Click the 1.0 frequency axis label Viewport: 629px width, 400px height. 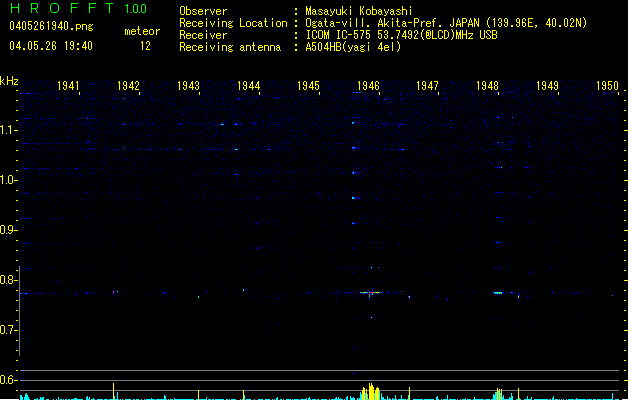click(9, 180)
